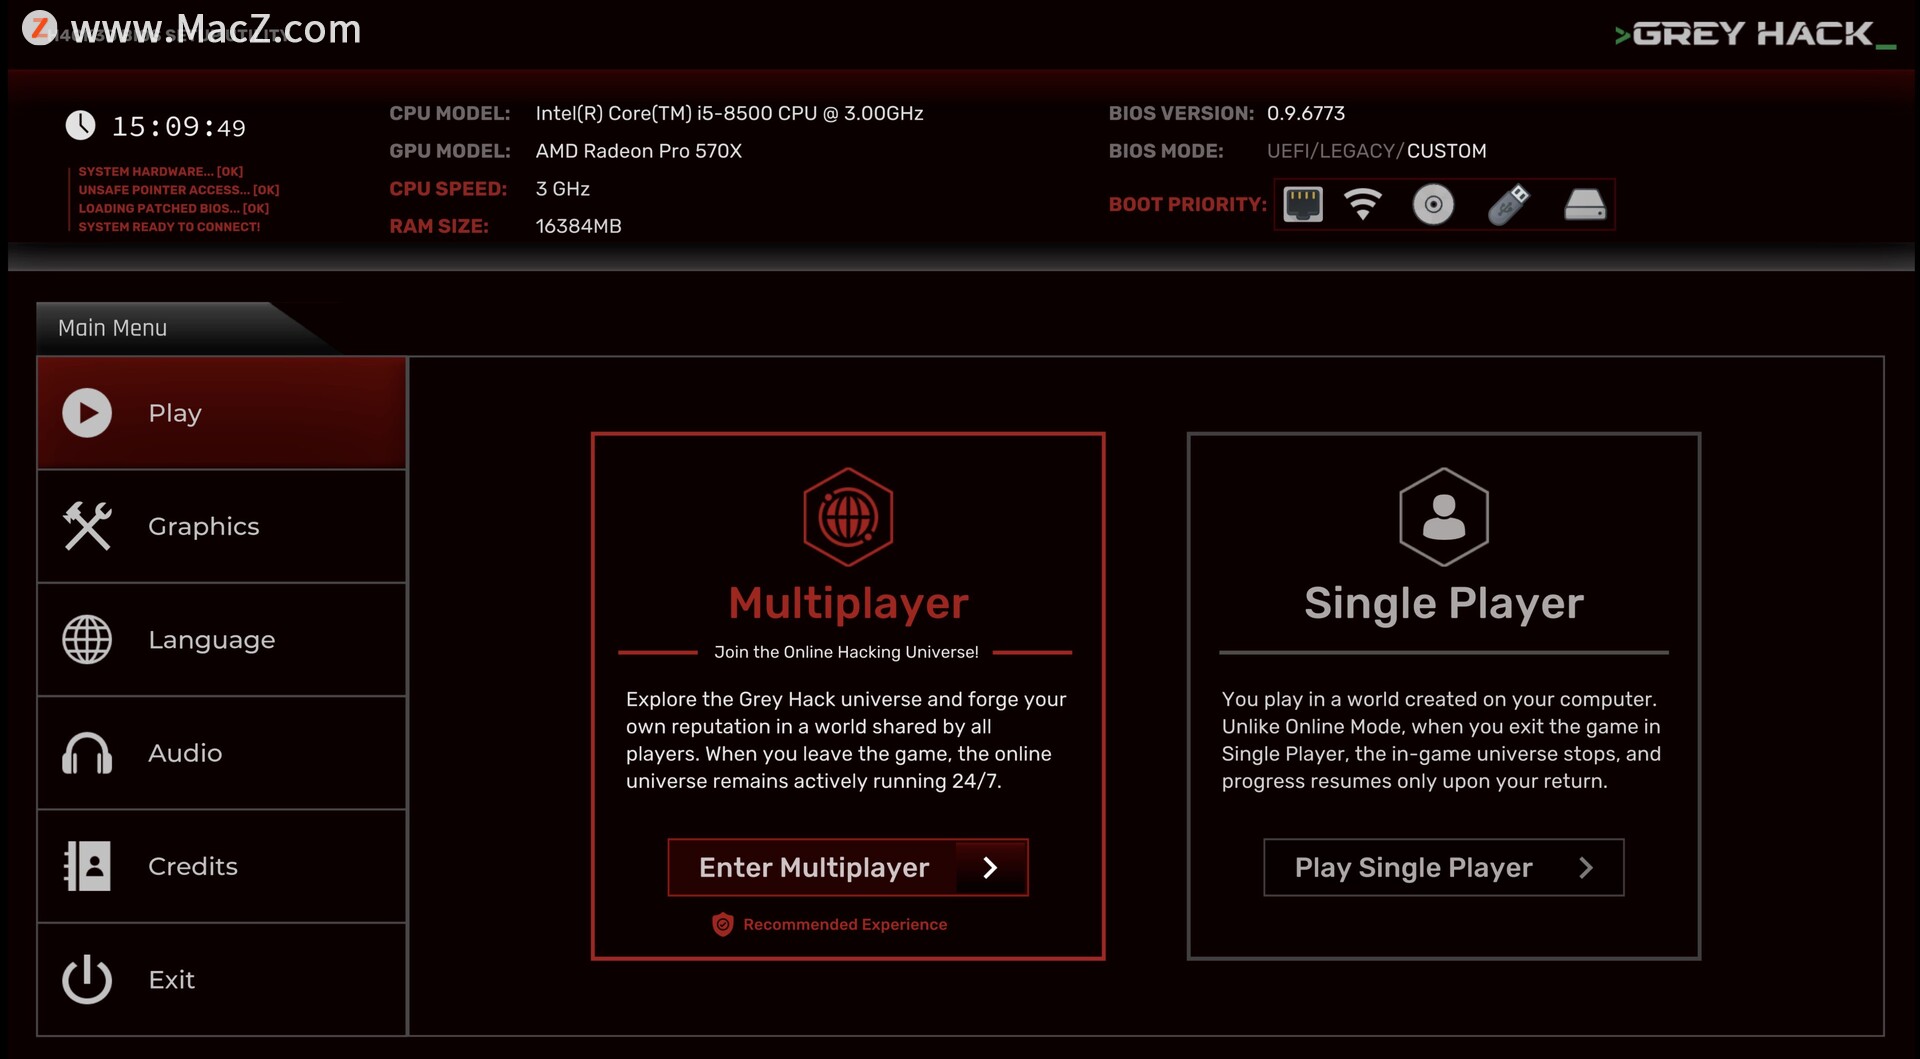Open the Play menu item
The image size is (1920, 1059).
222,413
